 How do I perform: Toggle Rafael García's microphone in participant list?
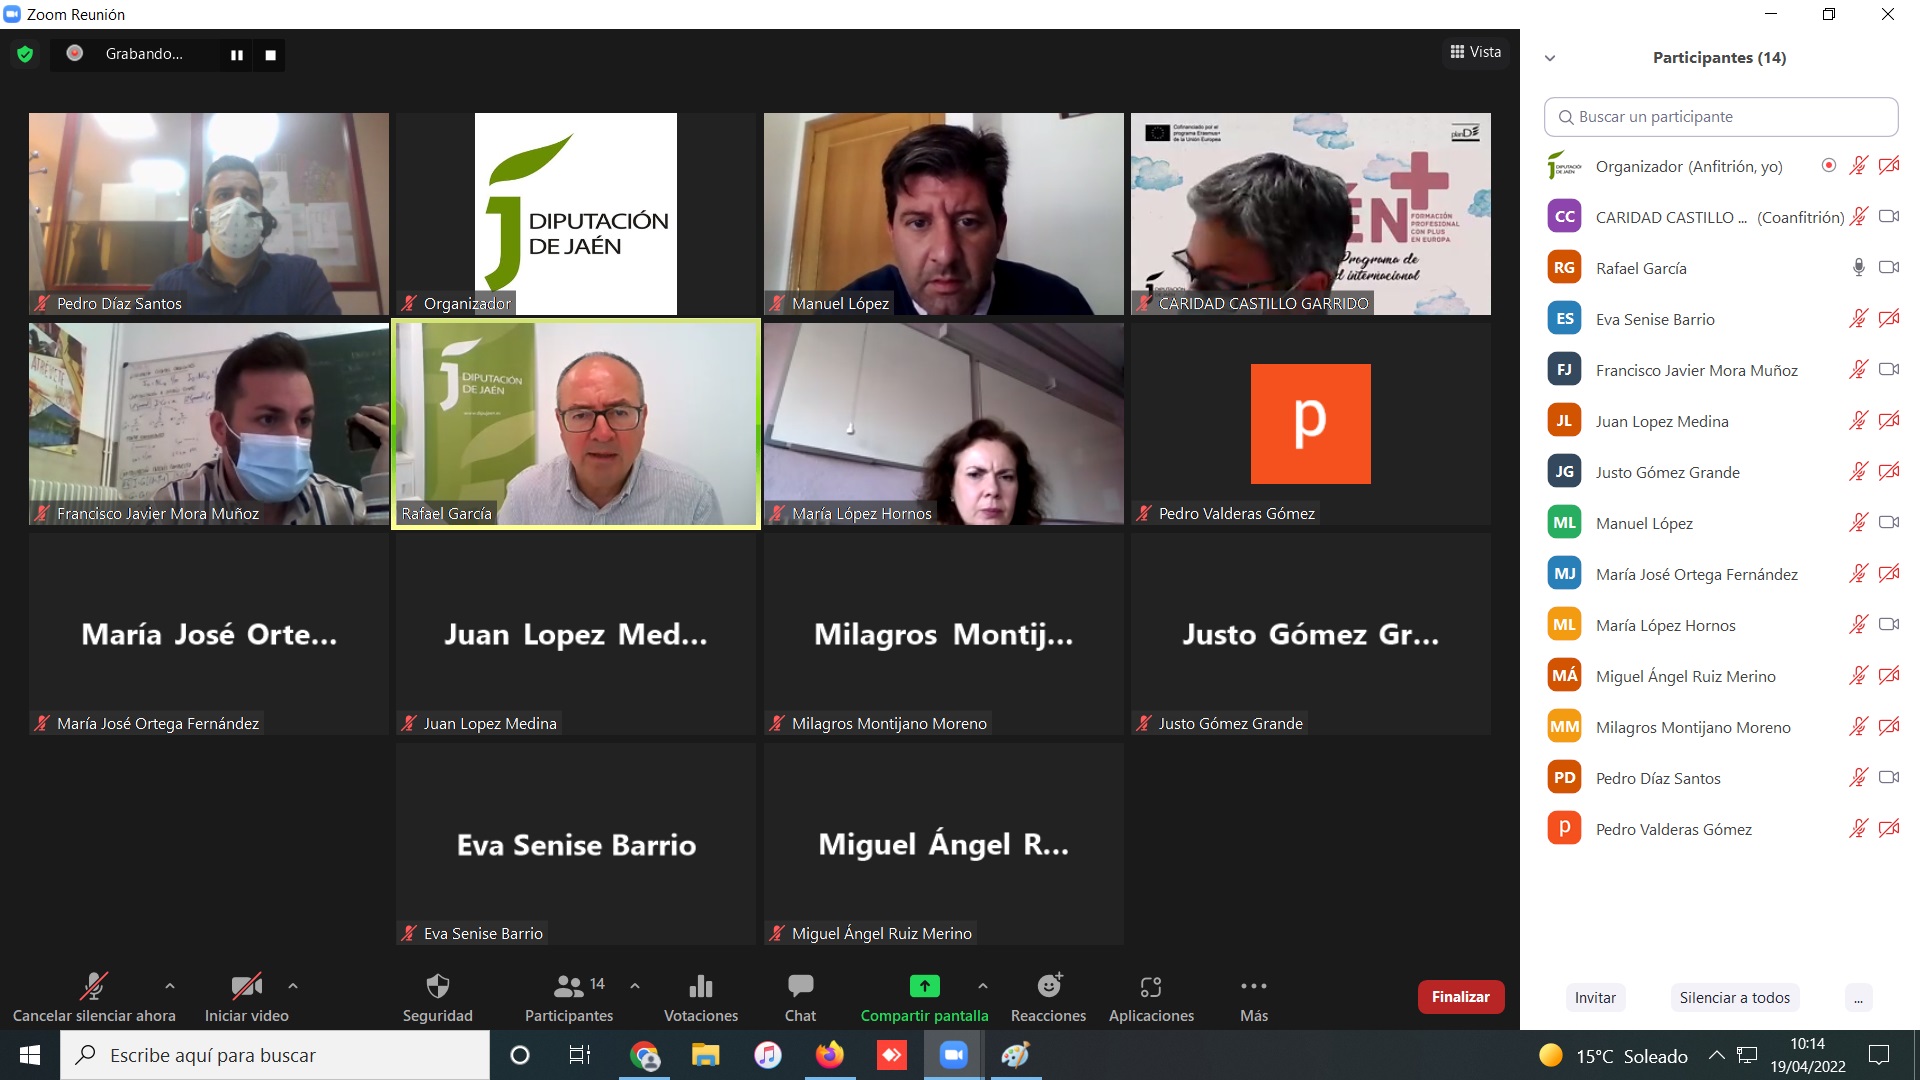click(x=1858, y=267)
